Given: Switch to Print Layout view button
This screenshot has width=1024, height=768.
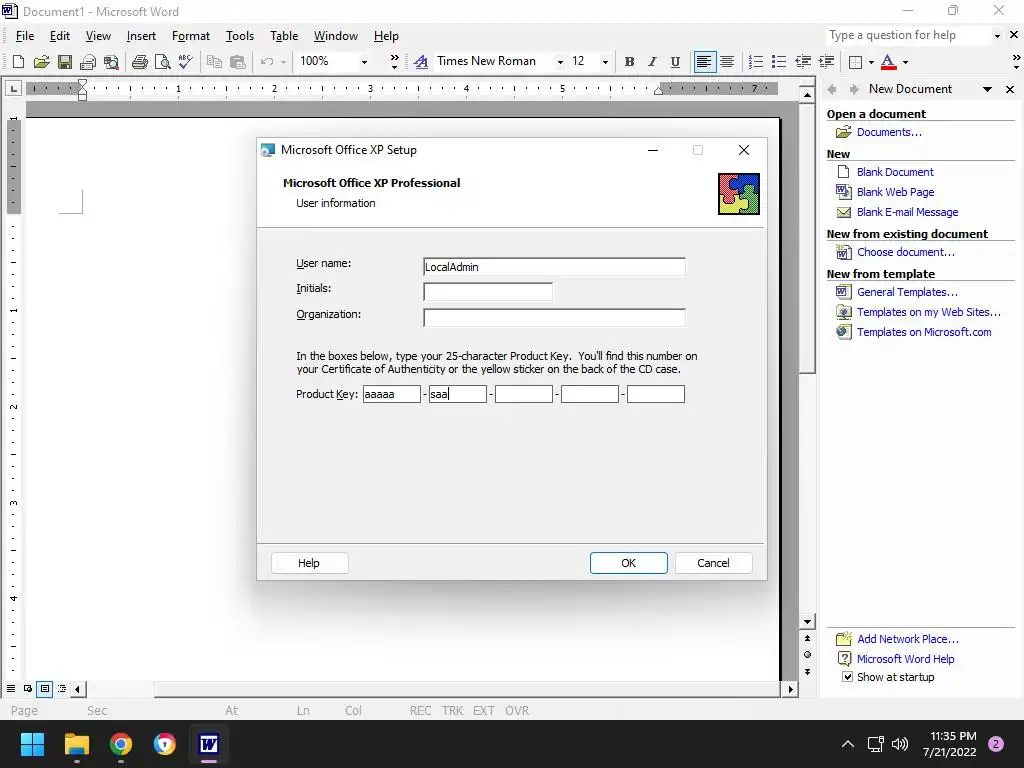Looking at the screenshot, I should tap(45, 688).
